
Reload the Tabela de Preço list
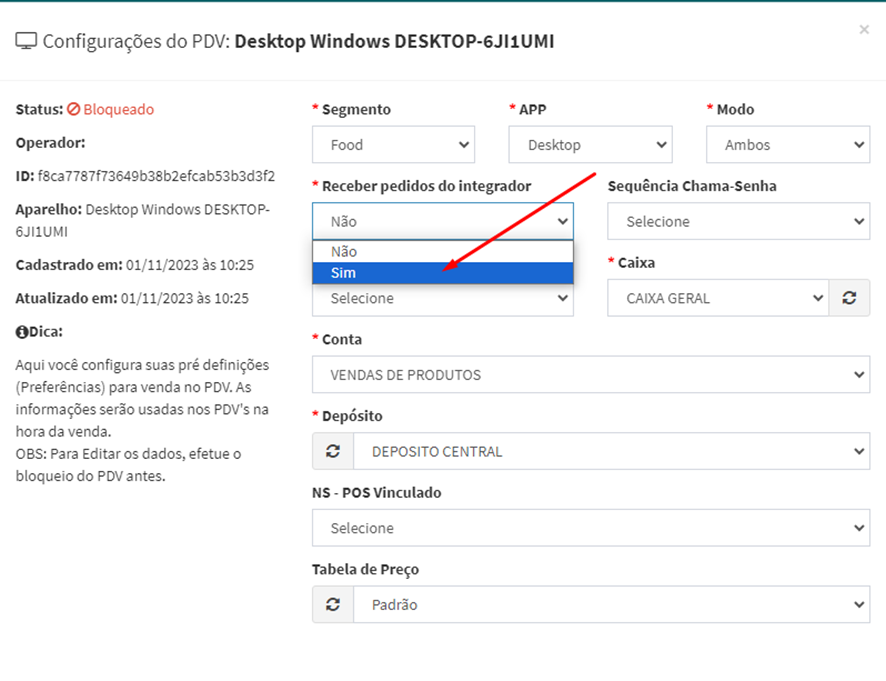pyautogui.click(x=333, y=605)
